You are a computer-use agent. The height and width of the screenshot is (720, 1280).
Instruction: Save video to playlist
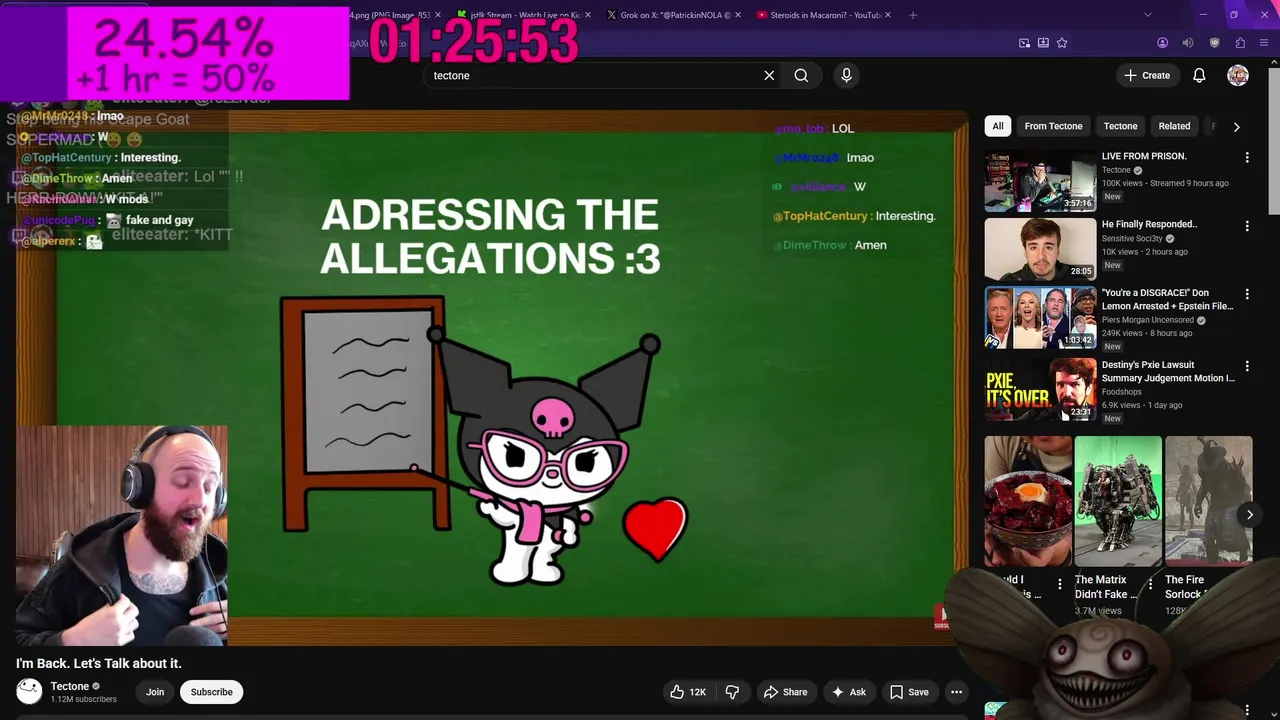tap(909, 692)
